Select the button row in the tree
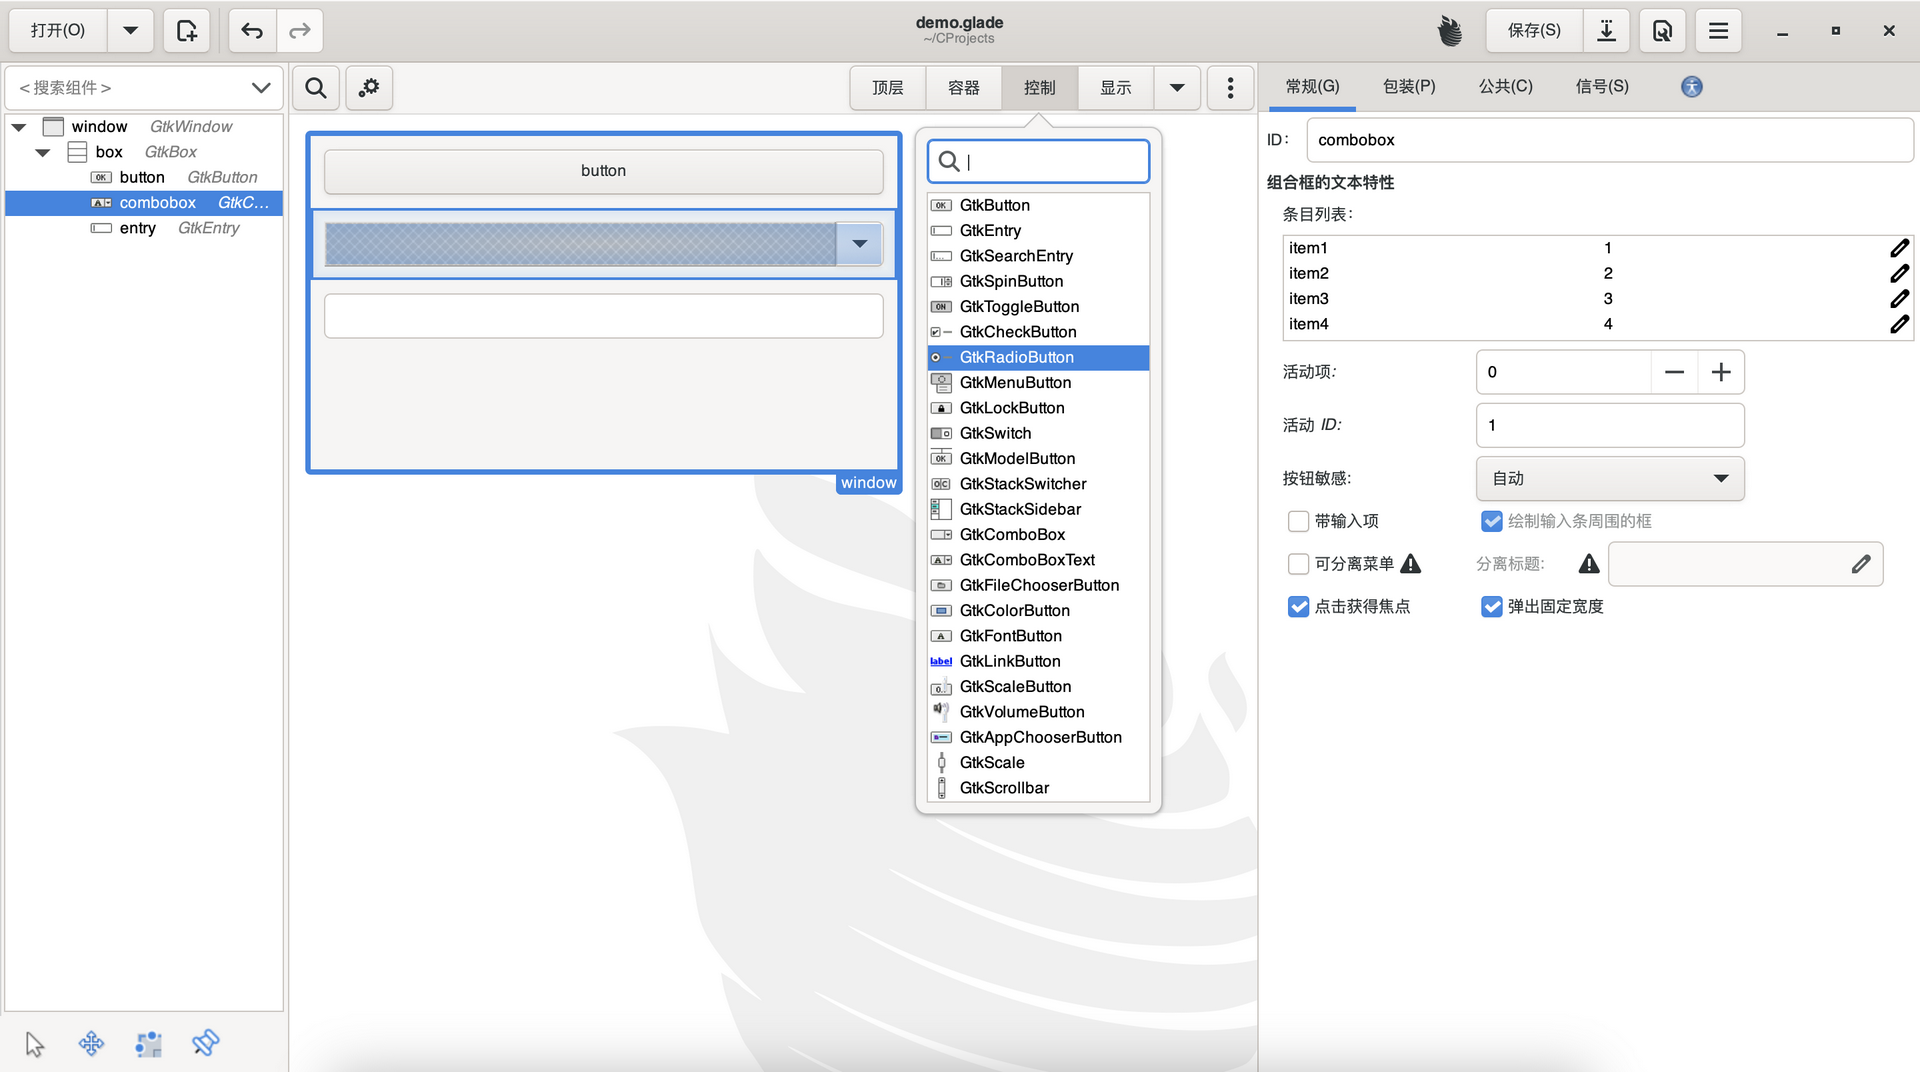This screenshot has width=1920, height=1072. point(144,178)
